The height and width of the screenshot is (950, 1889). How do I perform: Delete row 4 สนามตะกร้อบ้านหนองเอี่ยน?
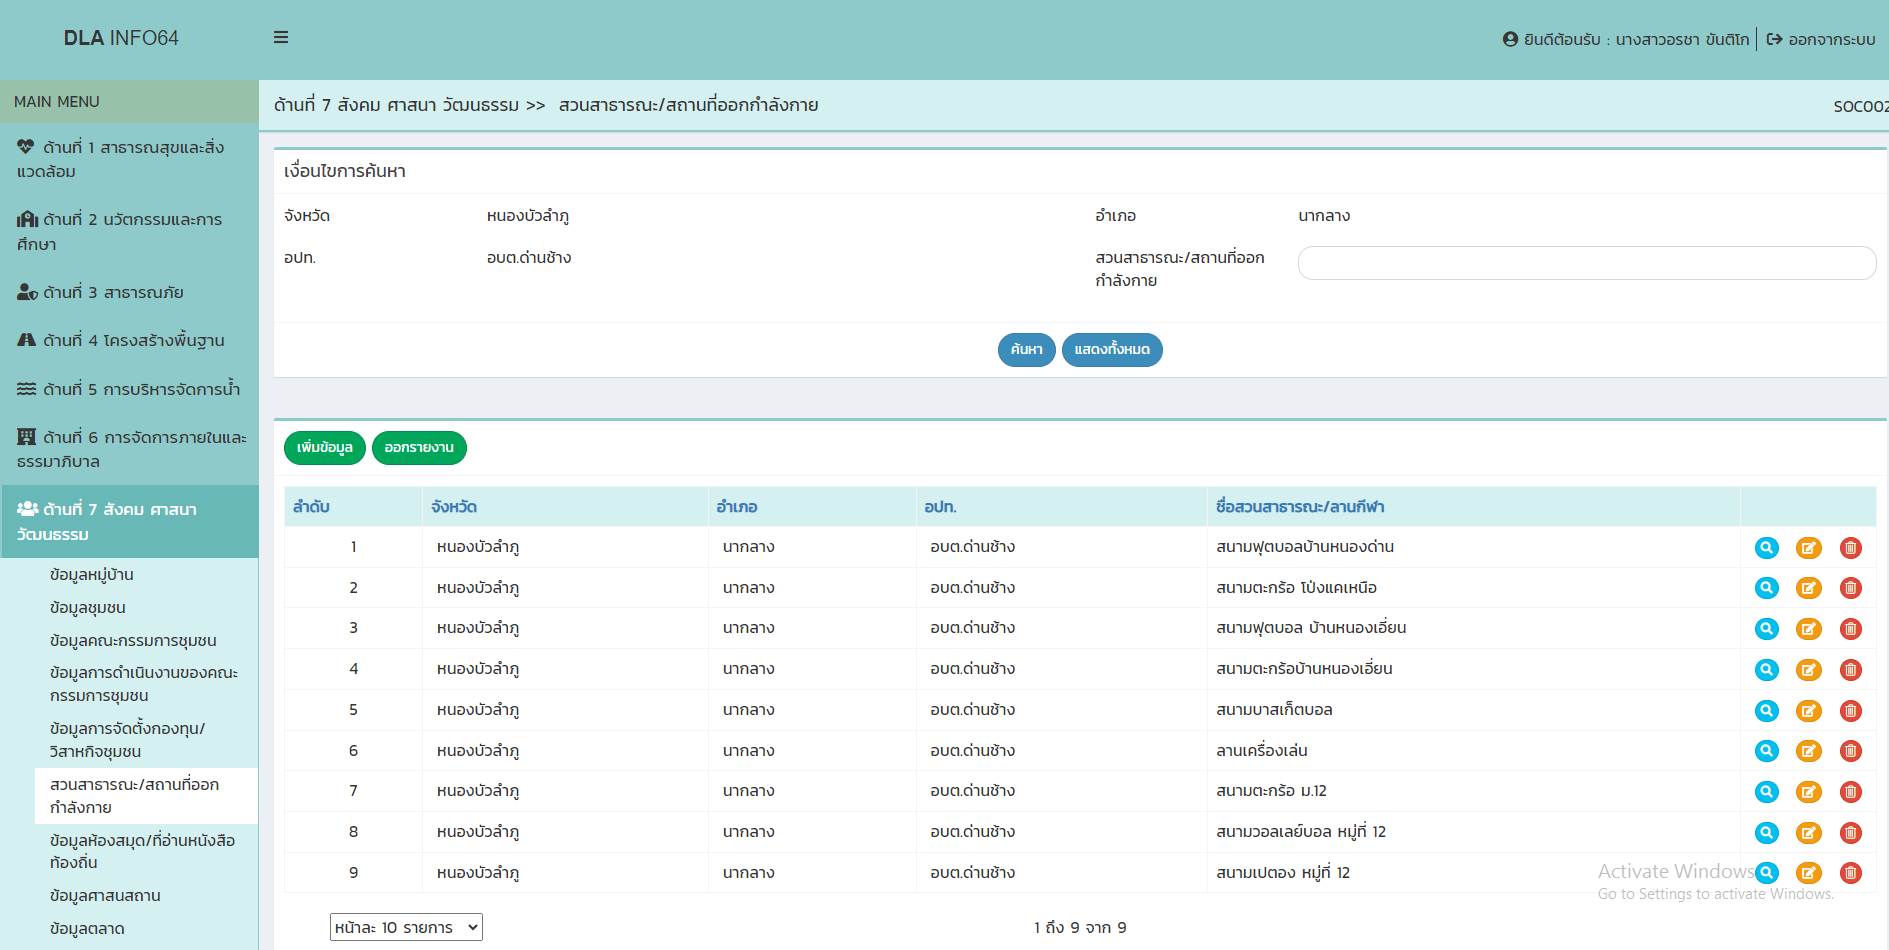(1851, 670)
